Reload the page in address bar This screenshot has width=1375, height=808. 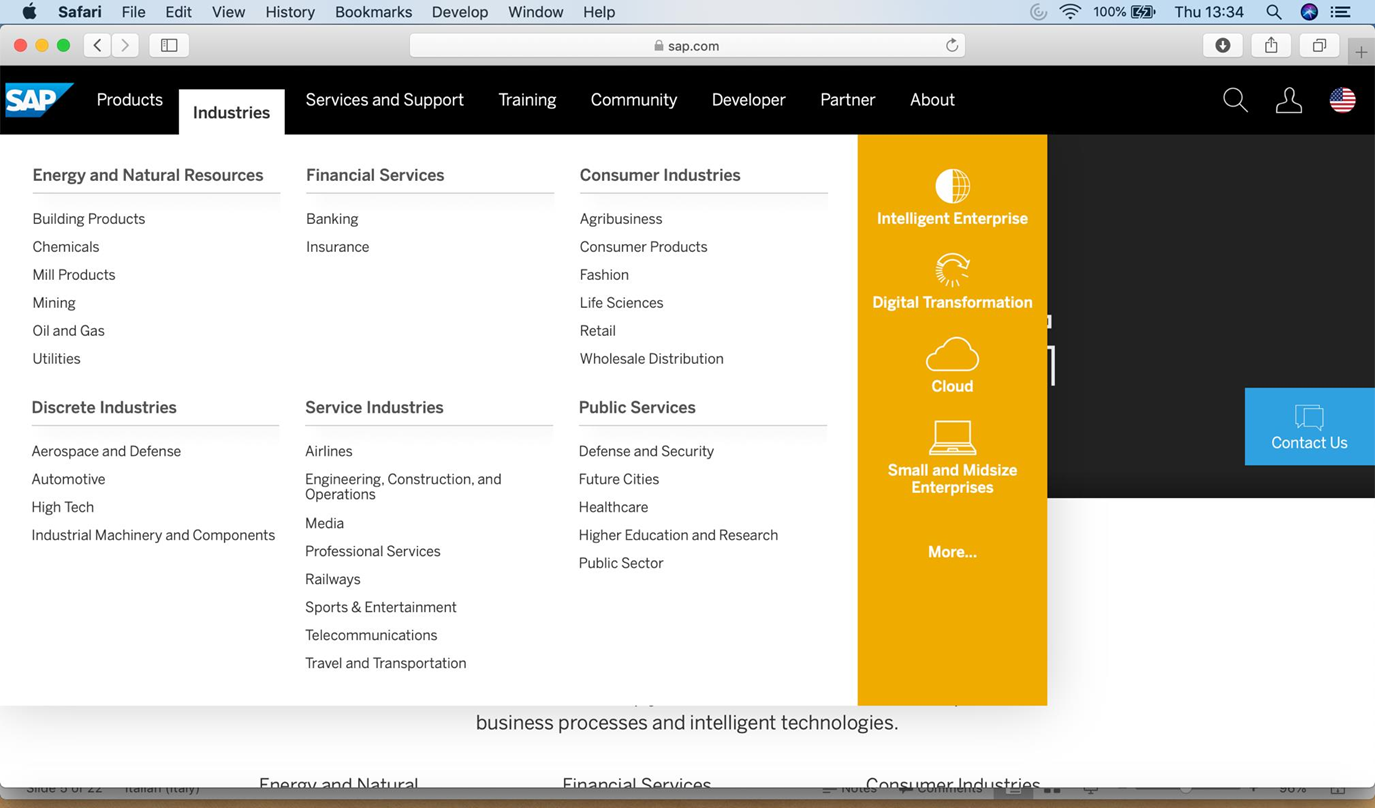pyautogui.click(x=951, y=45)
